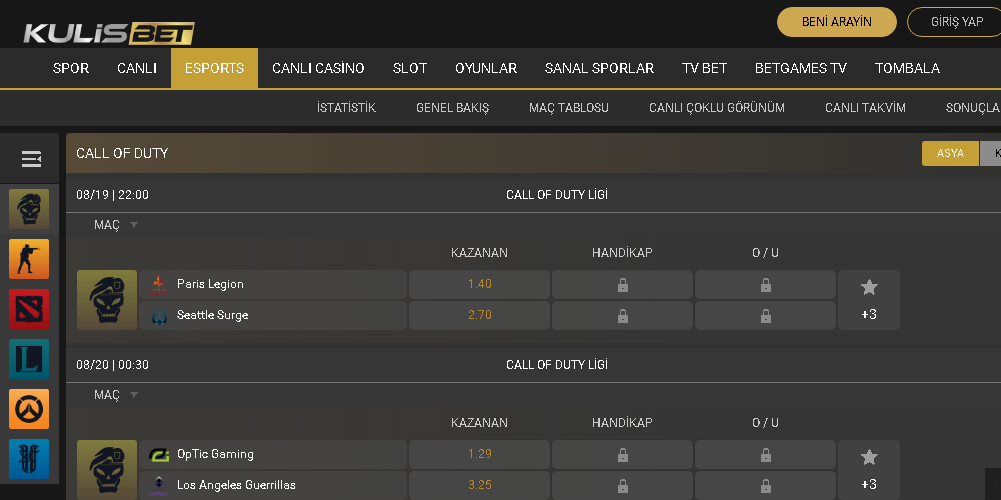
Task: Select the ESPORTS tab
Action: pyautogui.click(x=214, y=68)
